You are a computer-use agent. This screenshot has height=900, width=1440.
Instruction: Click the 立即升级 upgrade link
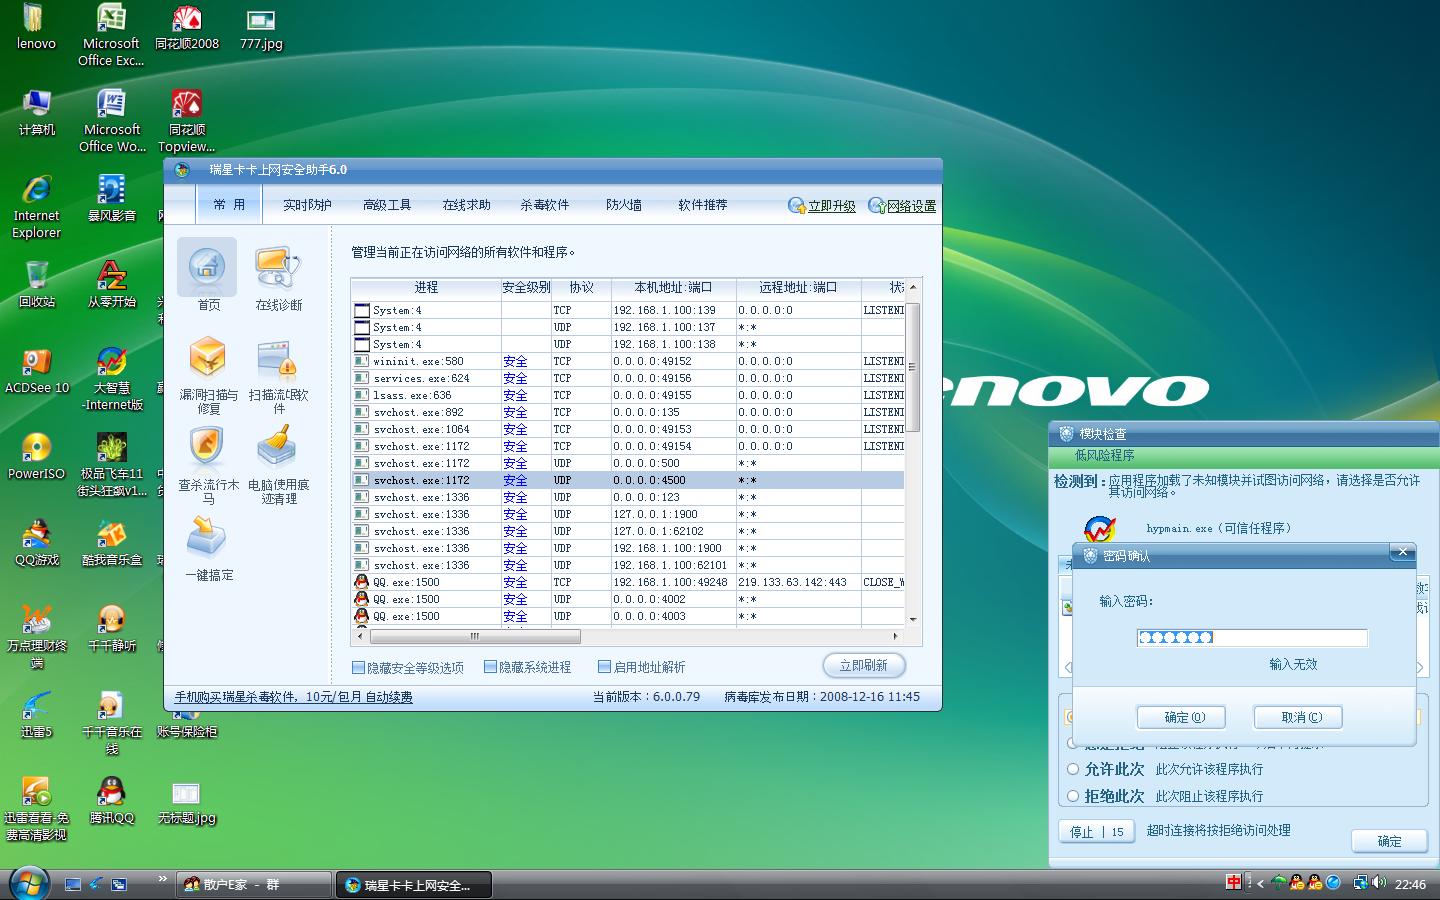pyautogui.click(x=831, y=206)
